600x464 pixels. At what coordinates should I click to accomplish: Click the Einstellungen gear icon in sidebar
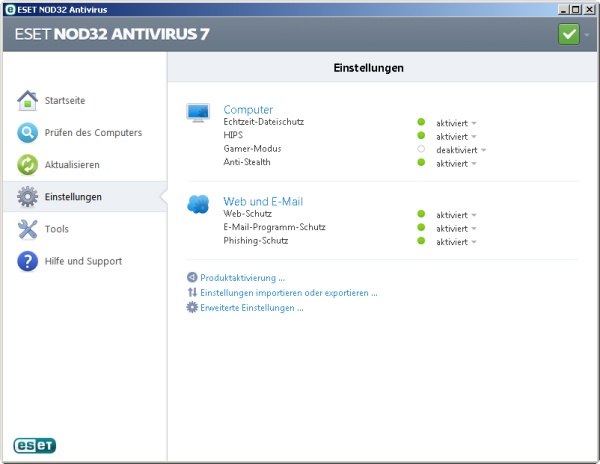(28, 197)
